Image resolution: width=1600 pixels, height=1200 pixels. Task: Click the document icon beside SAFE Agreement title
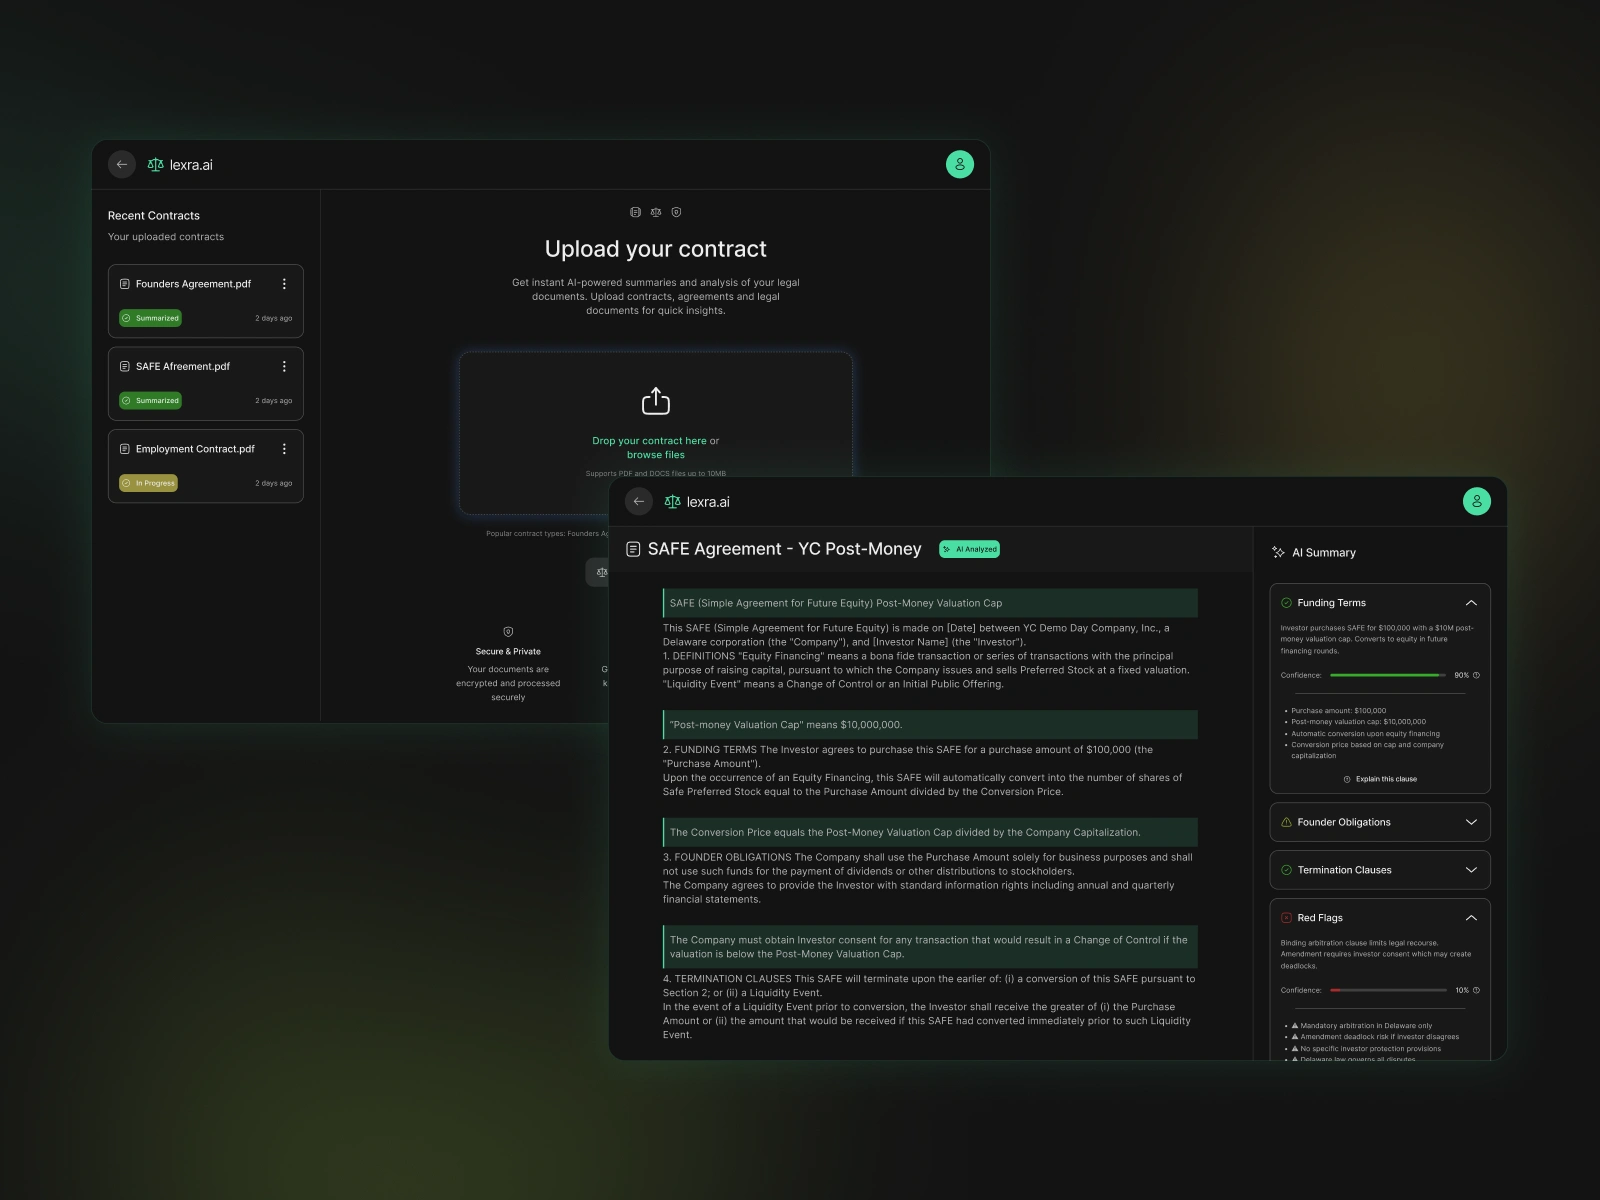click(x=633, y=549)
